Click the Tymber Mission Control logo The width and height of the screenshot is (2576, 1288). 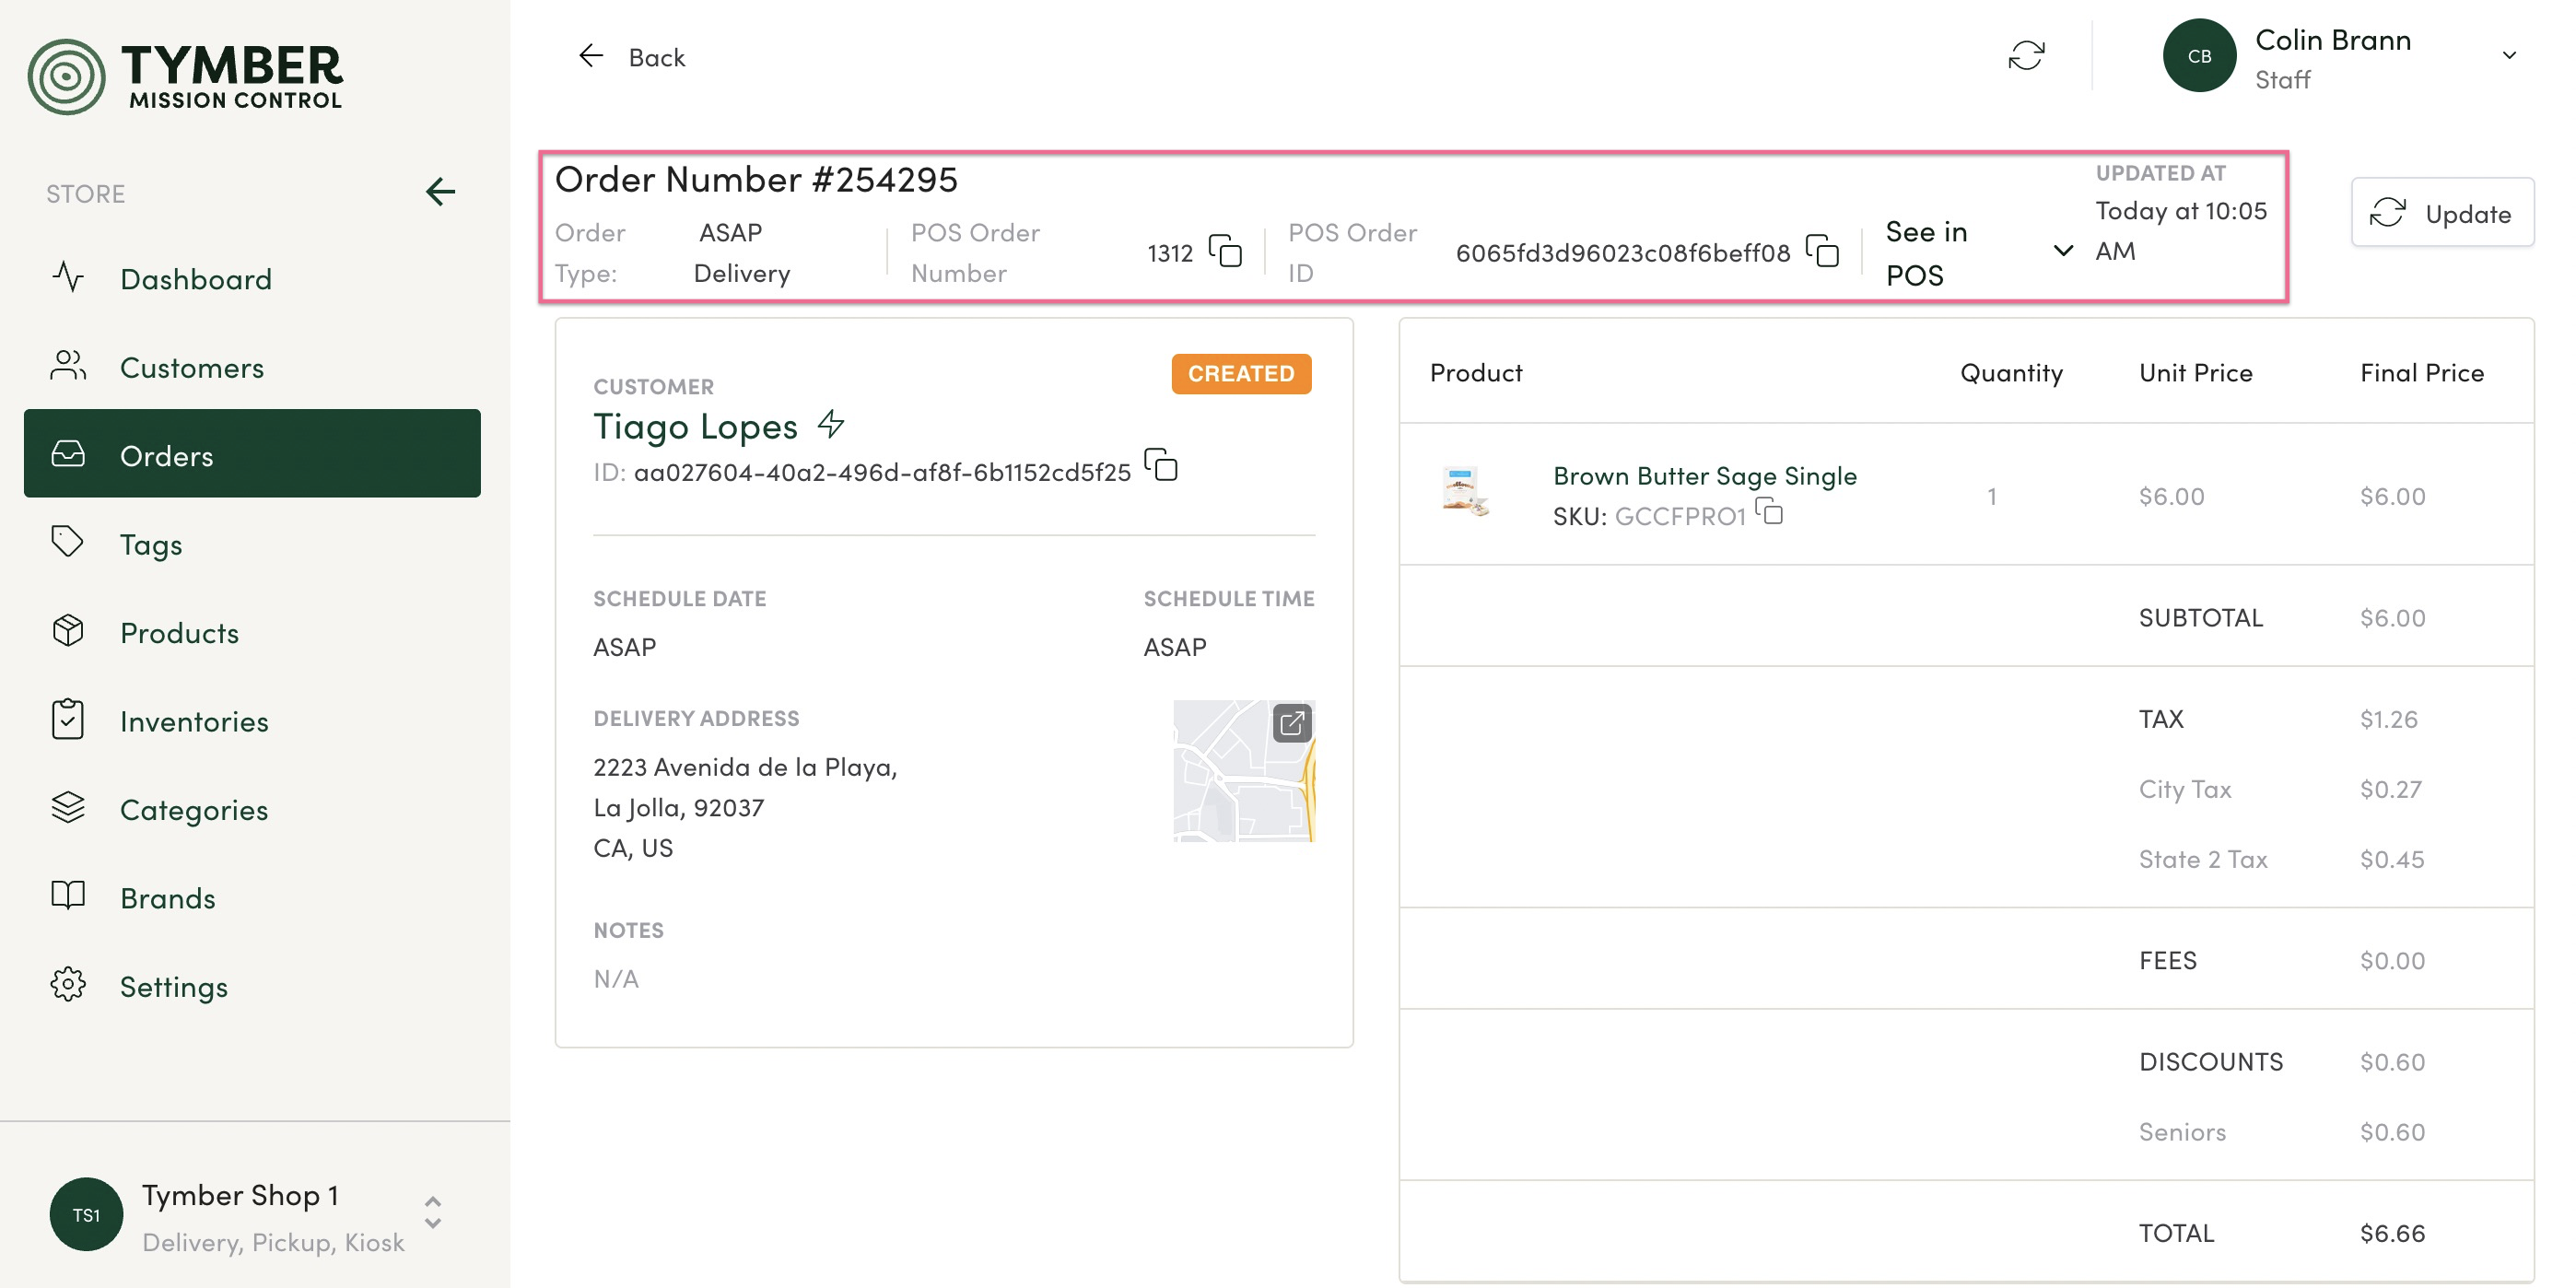click(x=186, y=76)
